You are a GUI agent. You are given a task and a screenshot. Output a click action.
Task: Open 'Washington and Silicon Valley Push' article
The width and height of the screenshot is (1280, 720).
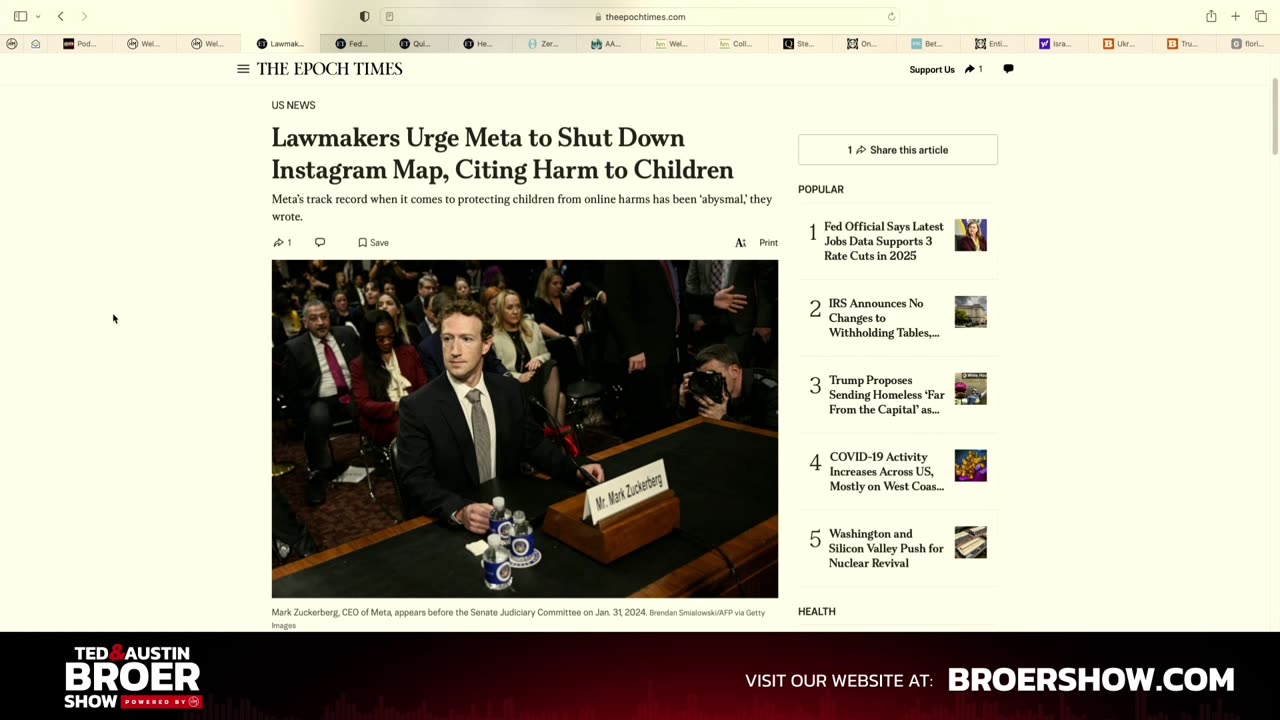click(886, 548)
